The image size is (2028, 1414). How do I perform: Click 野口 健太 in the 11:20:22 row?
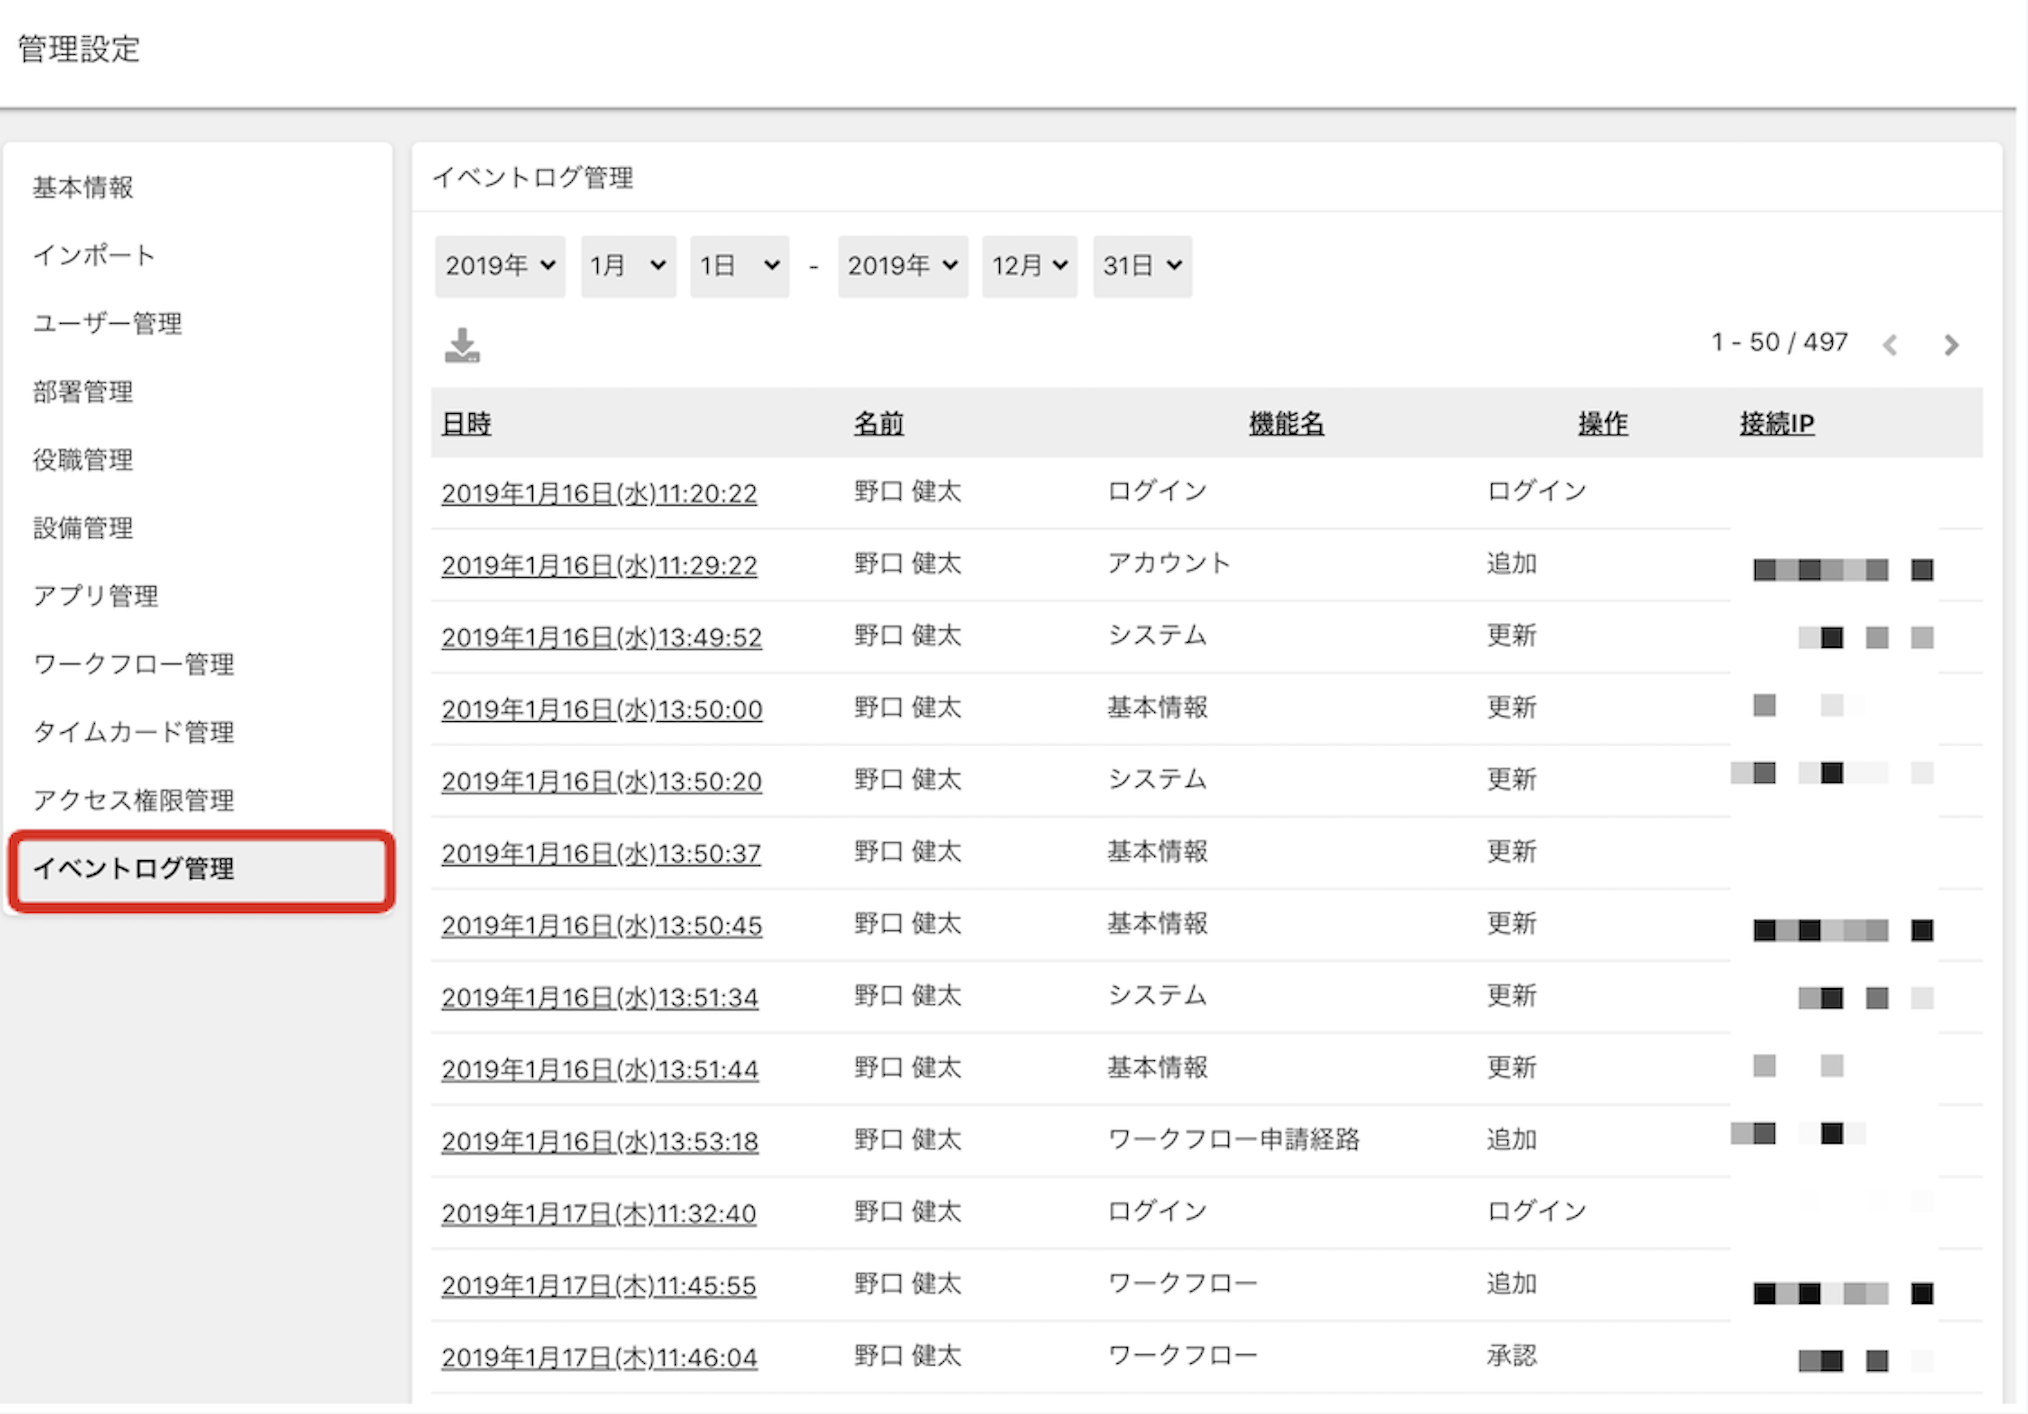(907, 491)
